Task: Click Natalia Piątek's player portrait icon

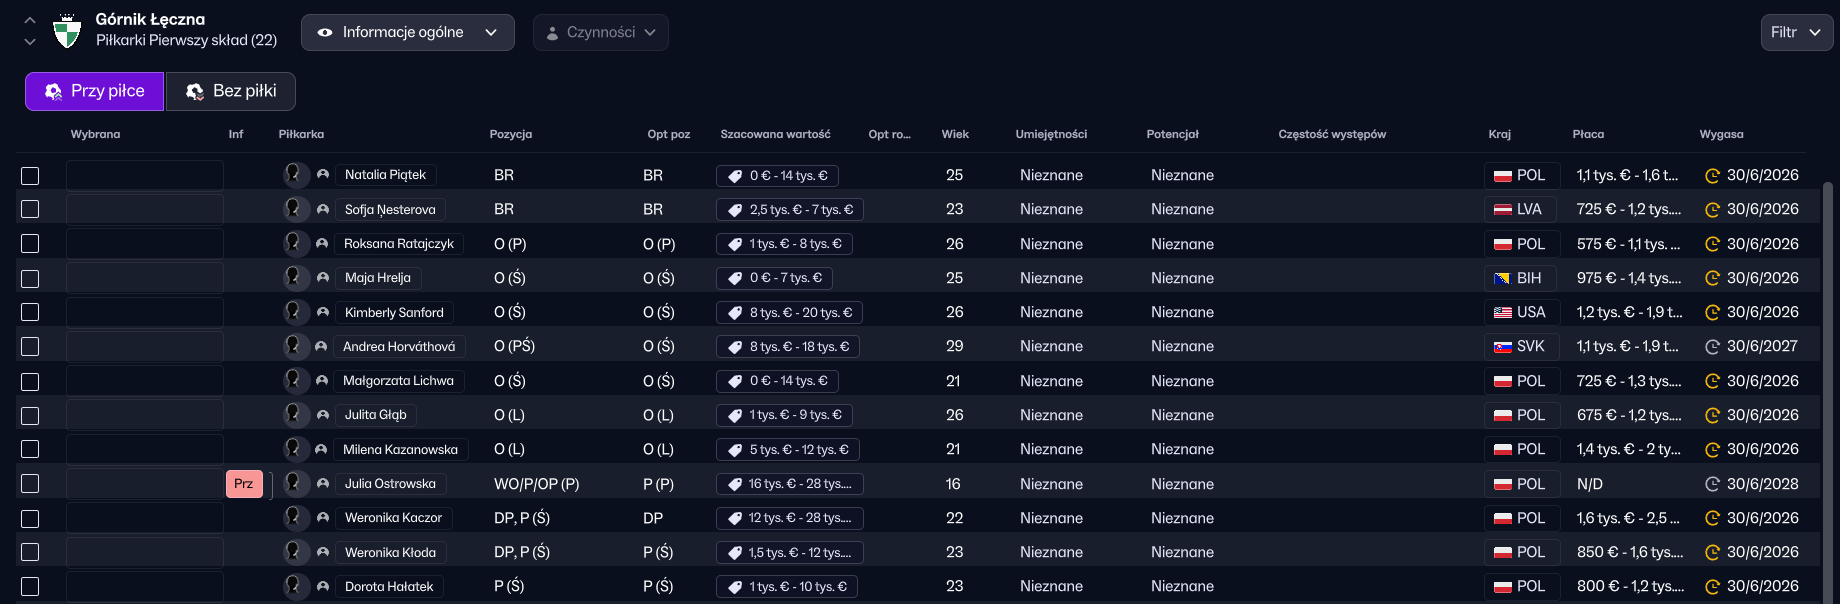Action: 294,174
